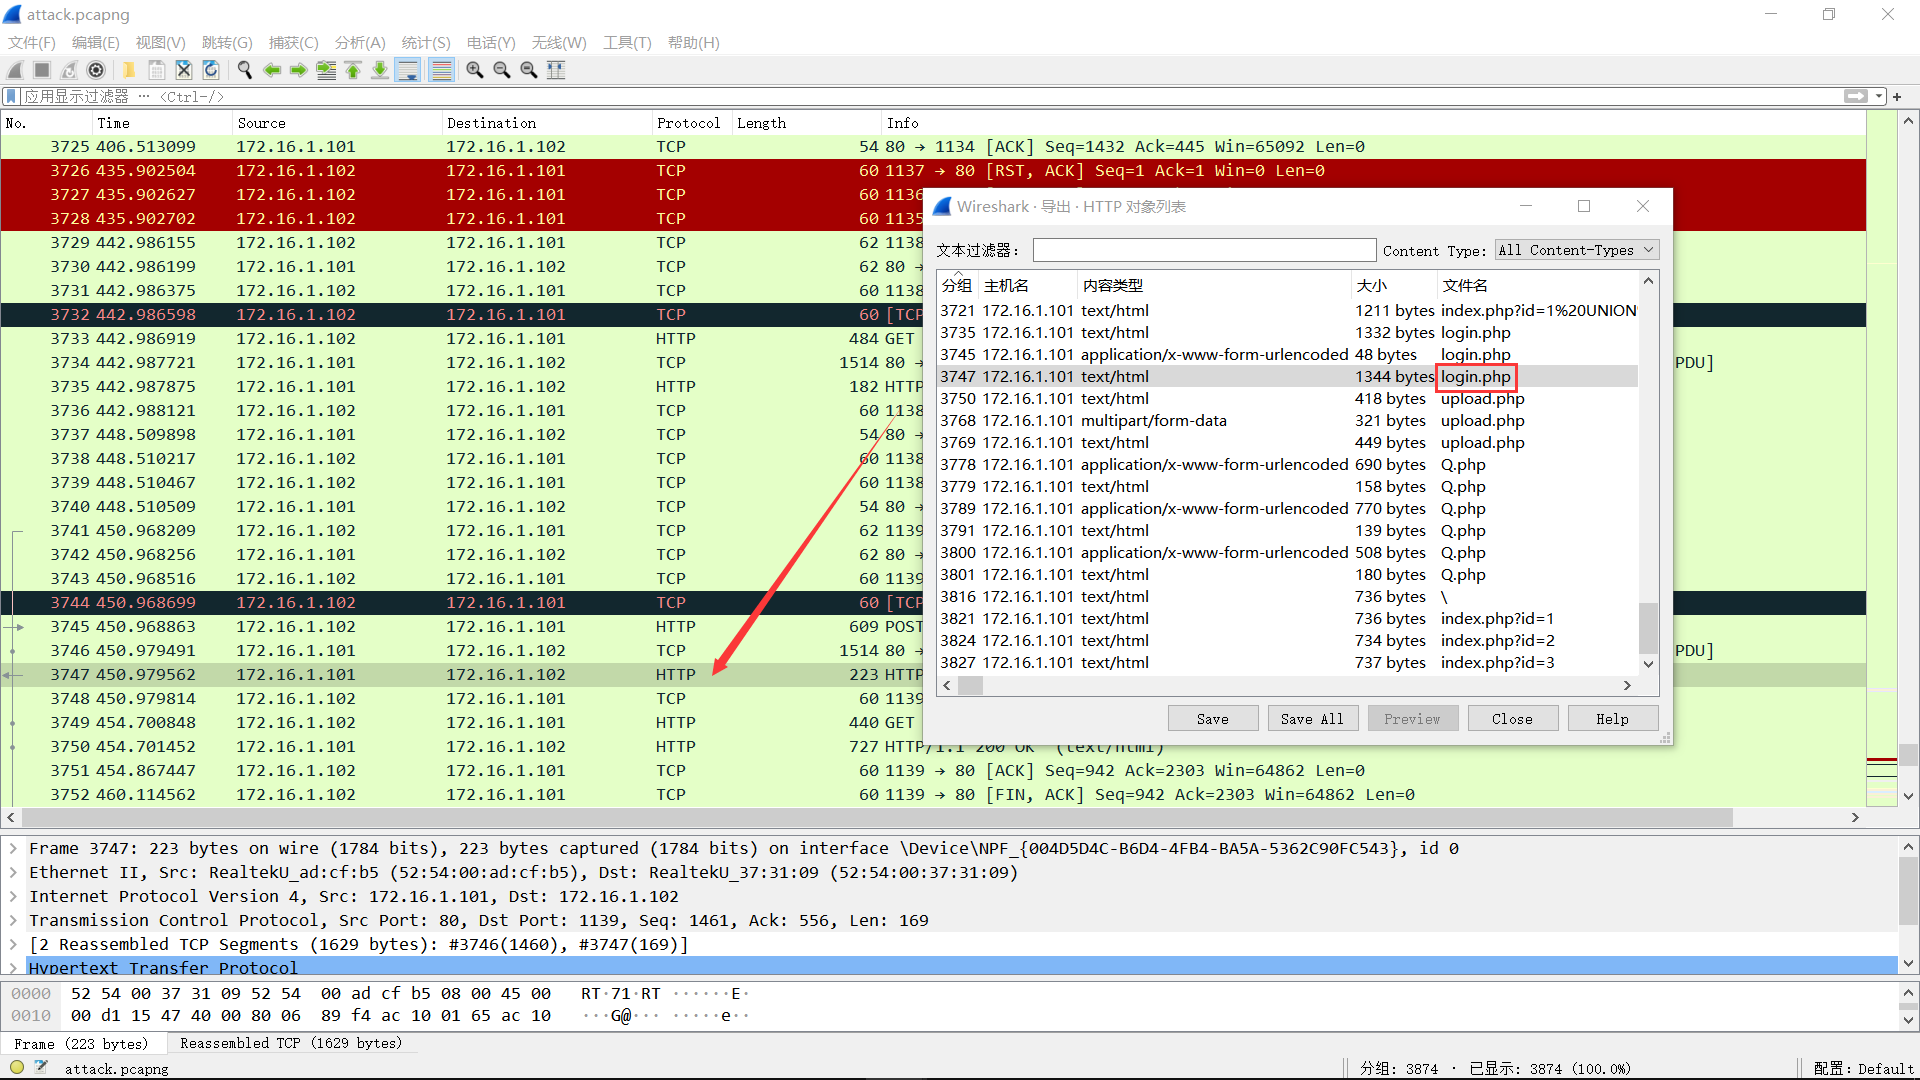Image resolution: width=1920 pixels, height=1080 pixels.
Task: Open the 统计(S) menu
Action: tap(426, 43)
